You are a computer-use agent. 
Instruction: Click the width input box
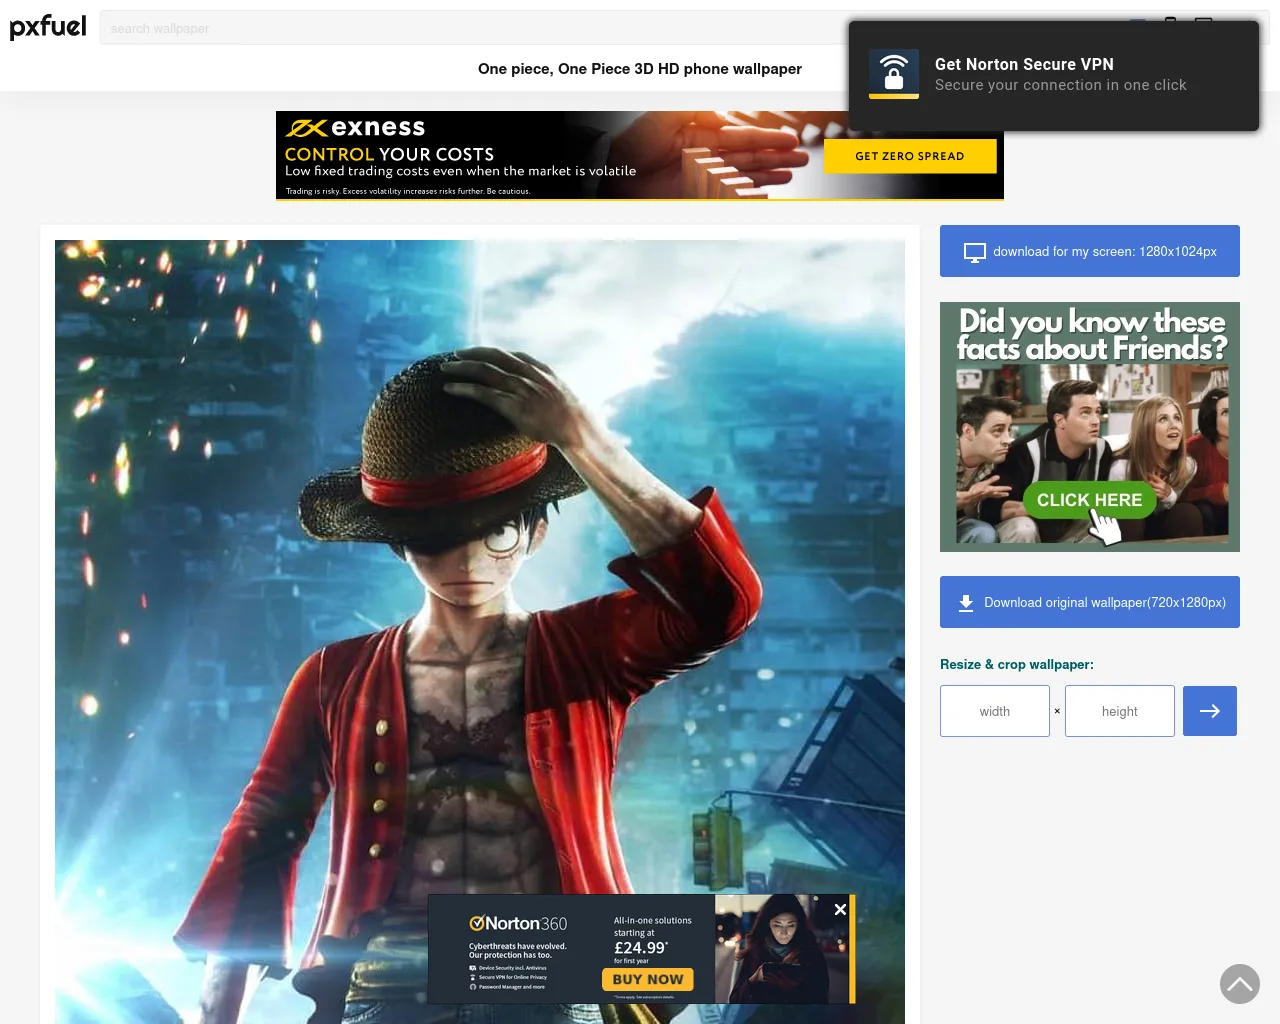point(994,711)
